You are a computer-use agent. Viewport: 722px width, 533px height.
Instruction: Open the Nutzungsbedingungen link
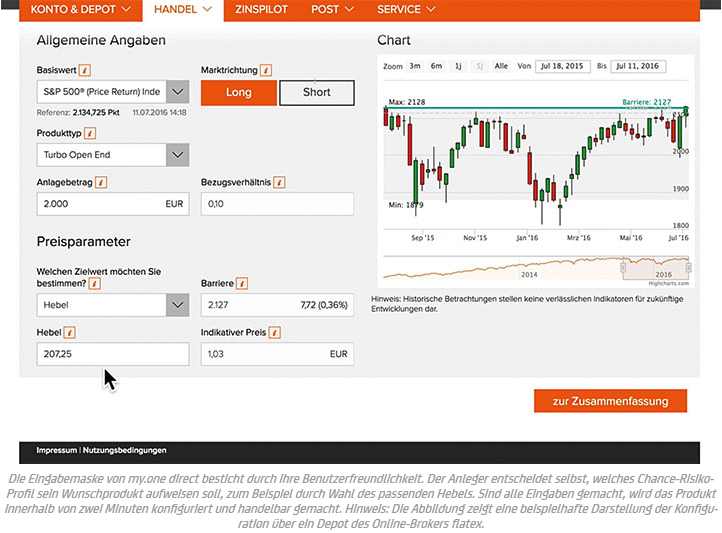(x=125, y=450)
